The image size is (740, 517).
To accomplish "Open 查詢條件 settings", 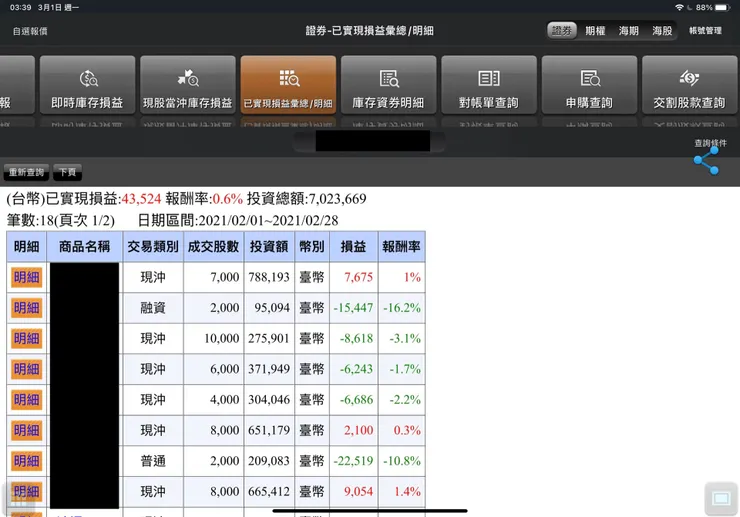I will 710,143.
